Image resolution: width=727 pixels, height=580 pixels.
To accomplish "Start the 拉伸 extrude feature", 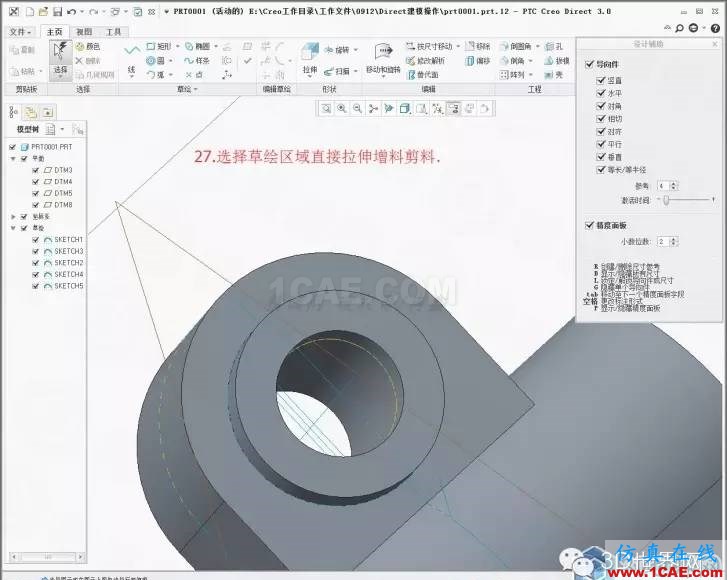I will [310, 59].
